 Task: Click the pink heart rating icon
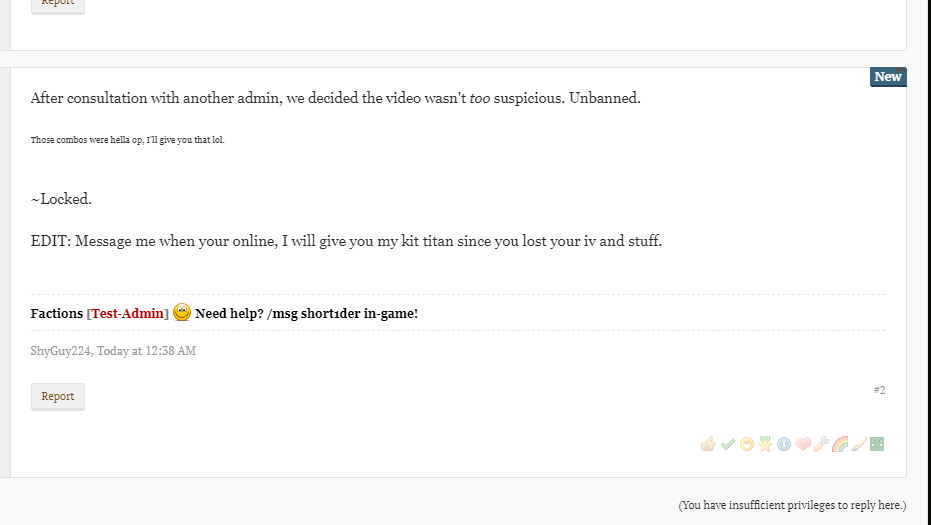tap(802, 444)
